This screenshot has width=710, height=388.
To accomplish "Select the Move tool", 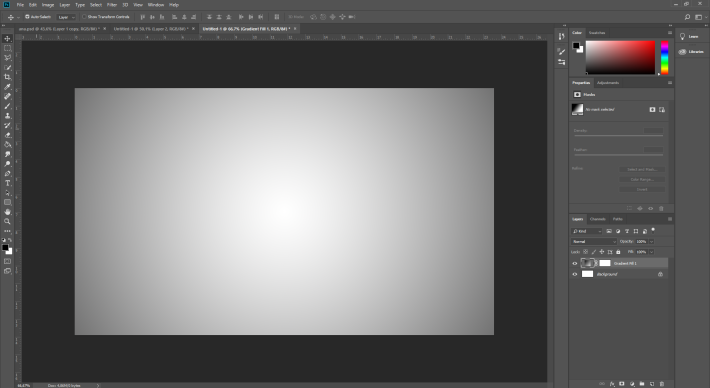I will (x=7, y=38).
